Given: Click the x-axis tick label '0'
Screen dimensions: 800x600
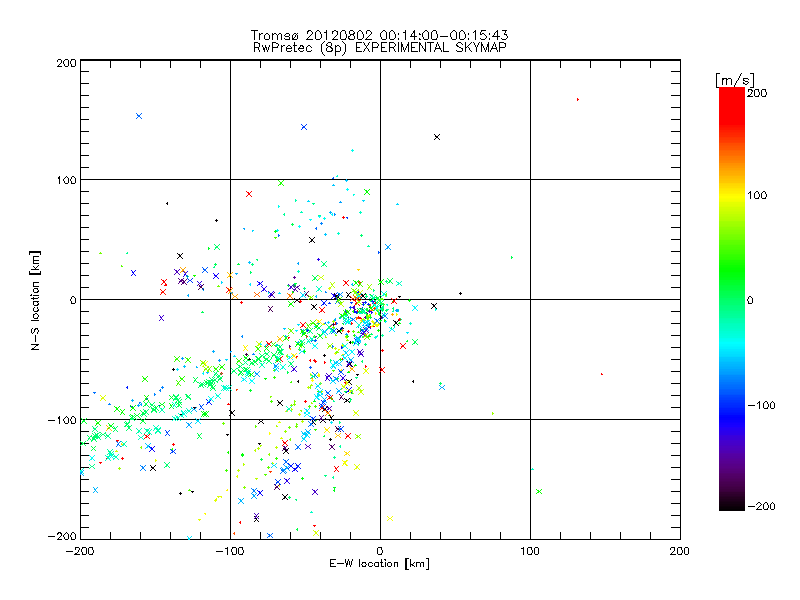Looking at the screenshot, I should click(x=380, y=551).
